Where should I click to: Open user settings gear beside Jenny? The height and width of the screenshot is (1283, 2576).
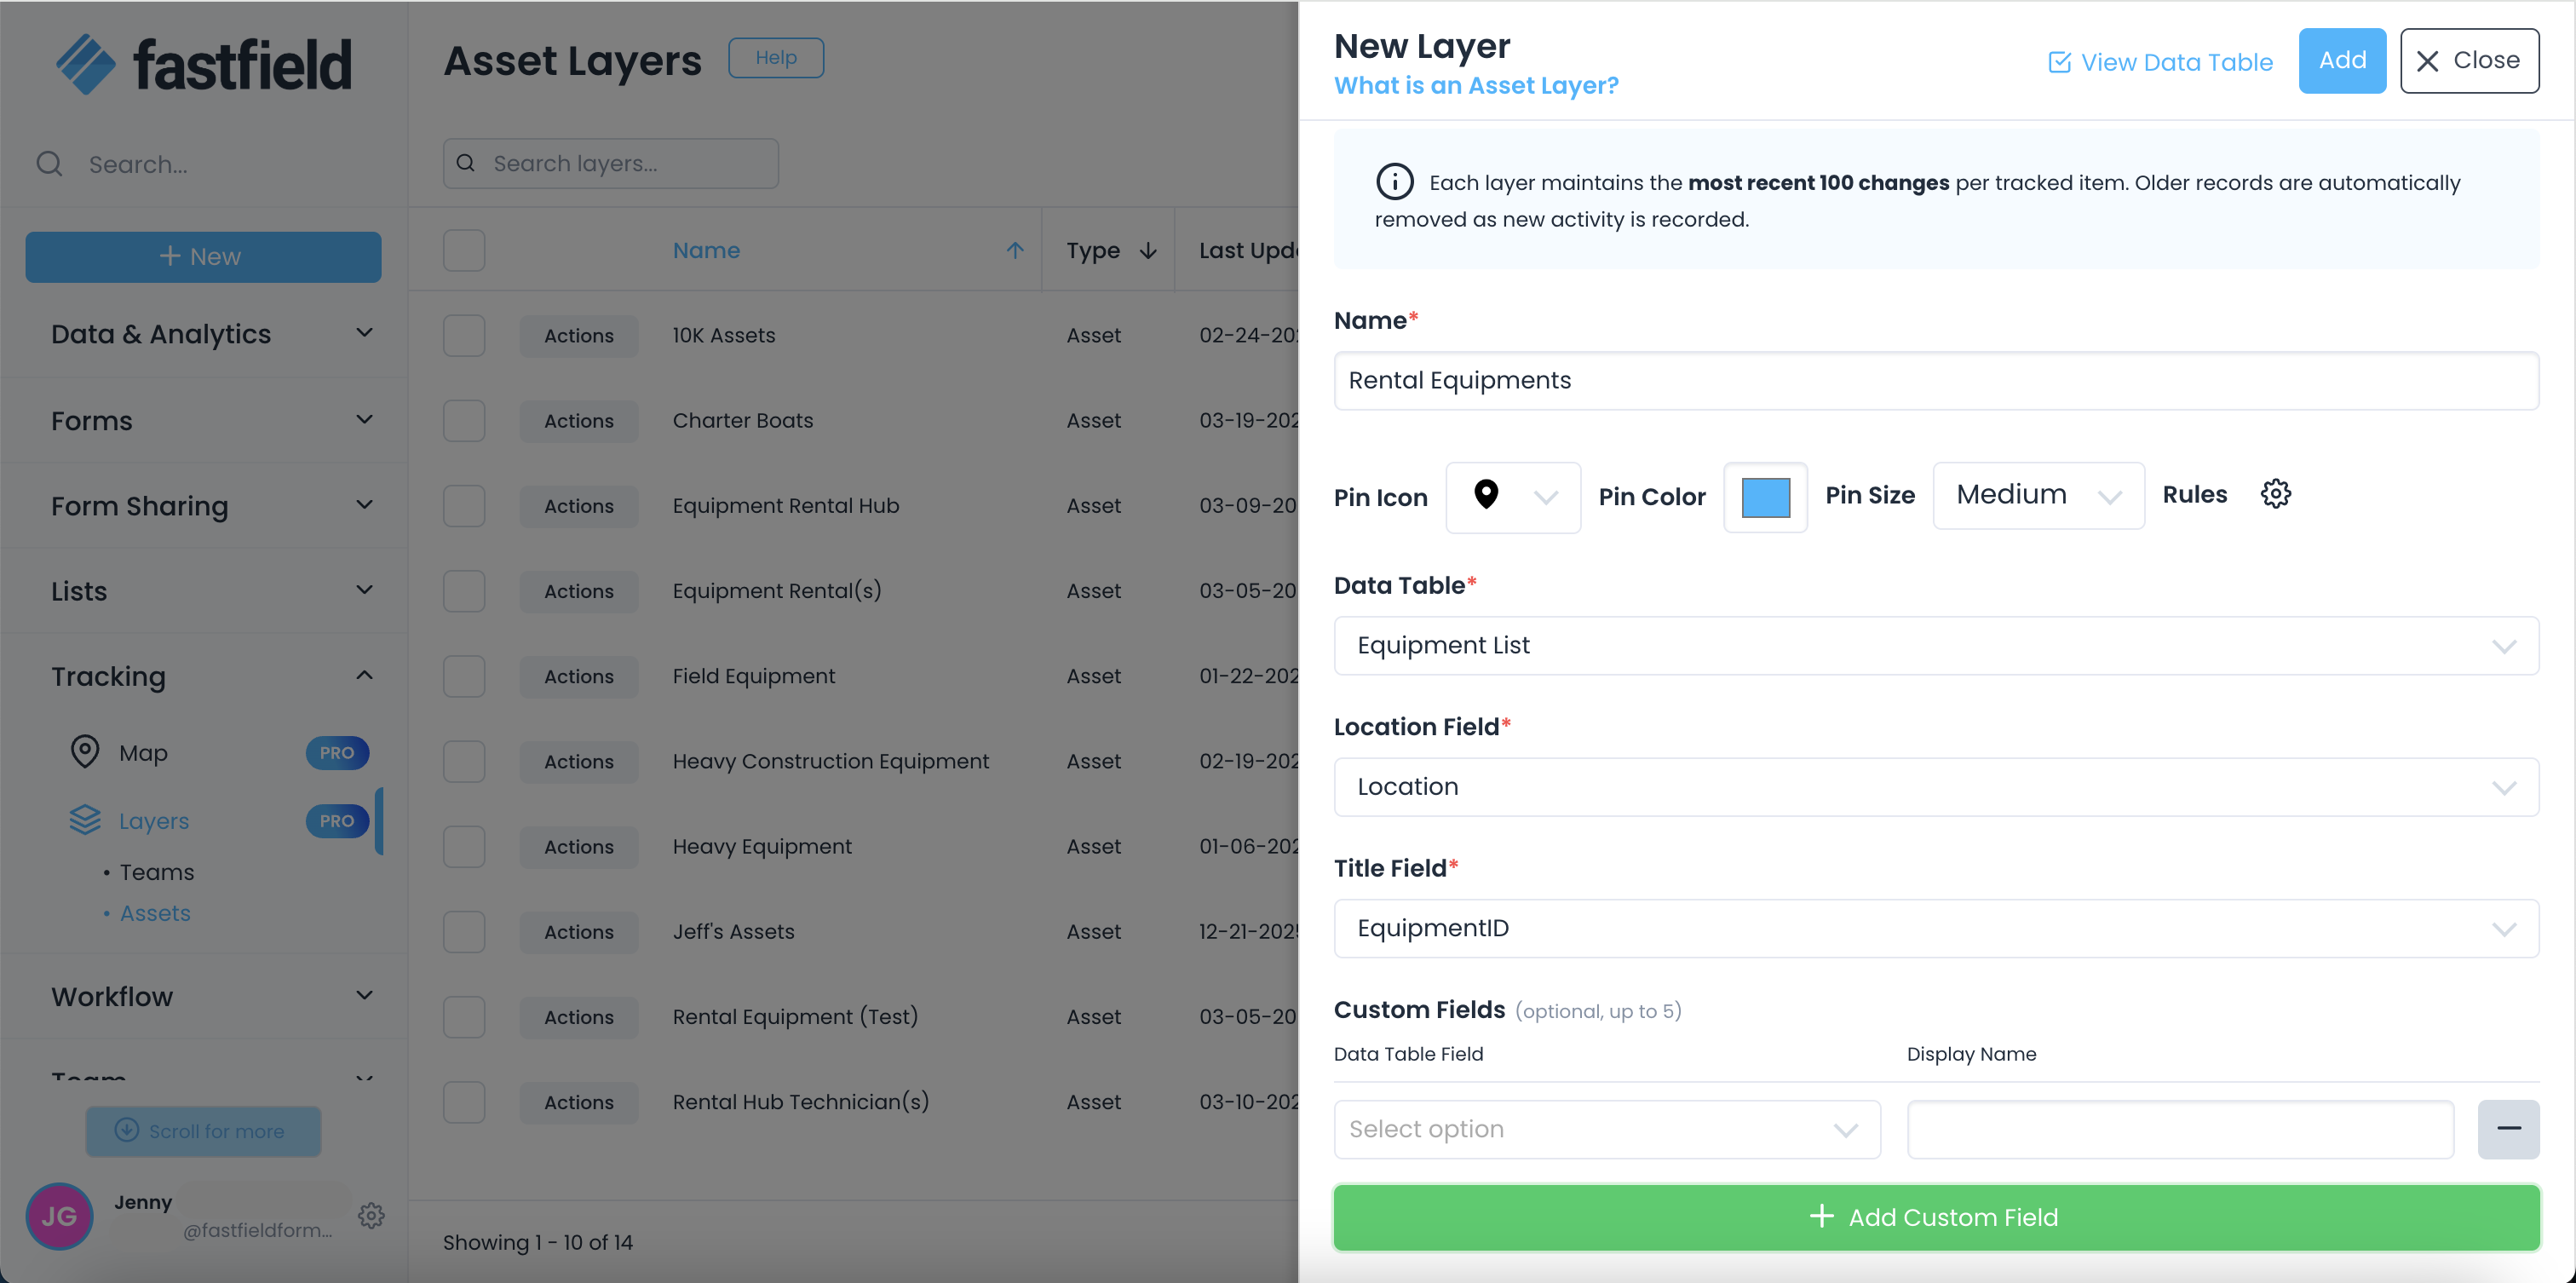click(371, 1216)
